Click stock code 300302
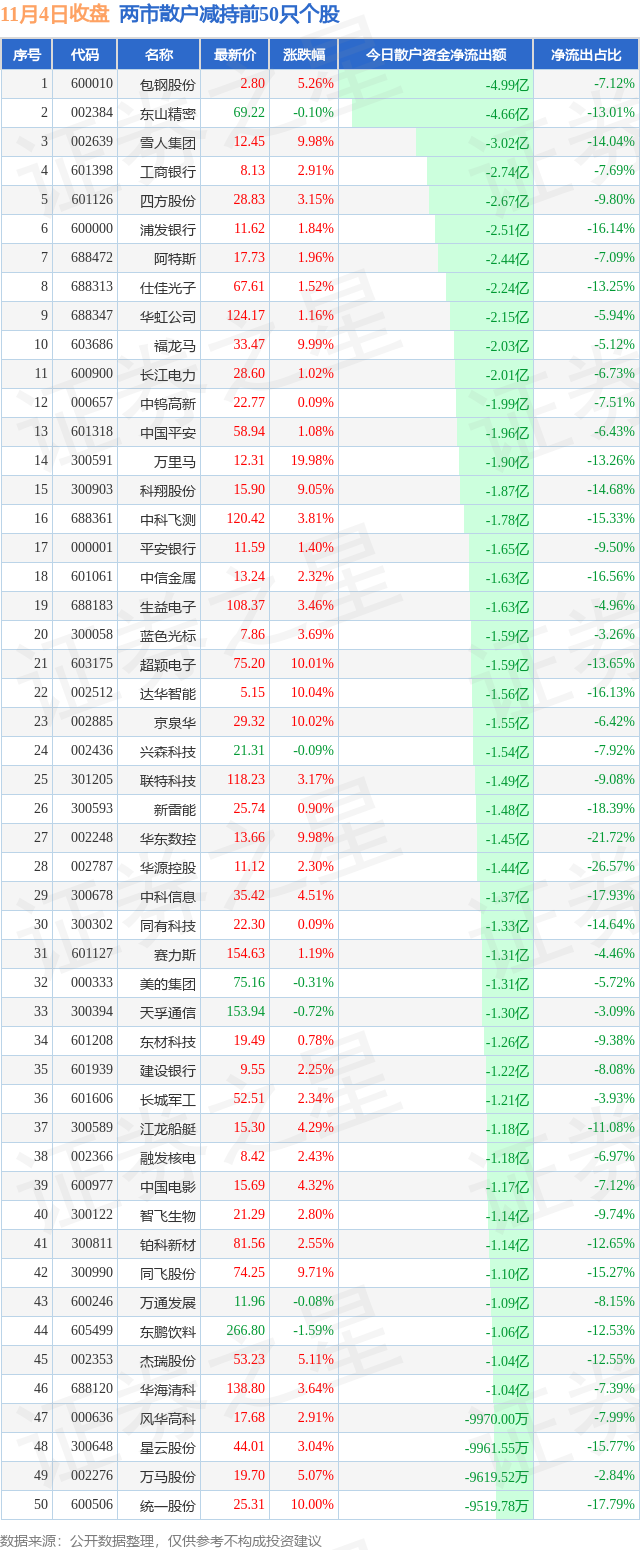The image size is (640, 1550). pos(92,926)
